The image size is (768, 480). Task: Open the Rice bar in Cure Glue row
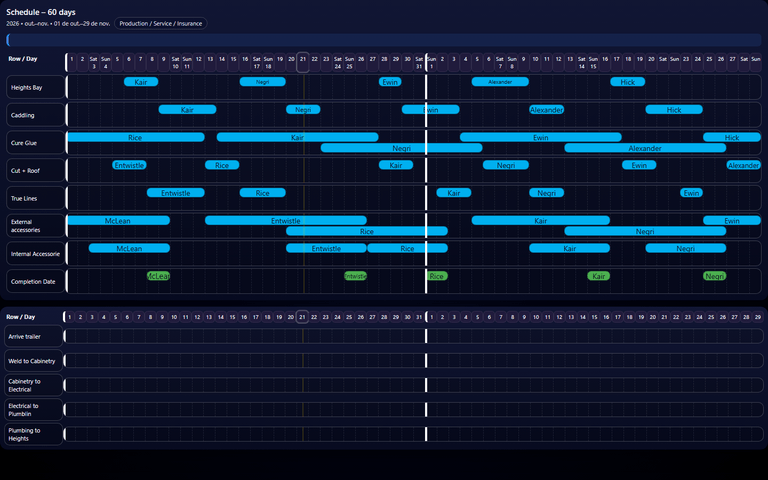pos(136,138)
